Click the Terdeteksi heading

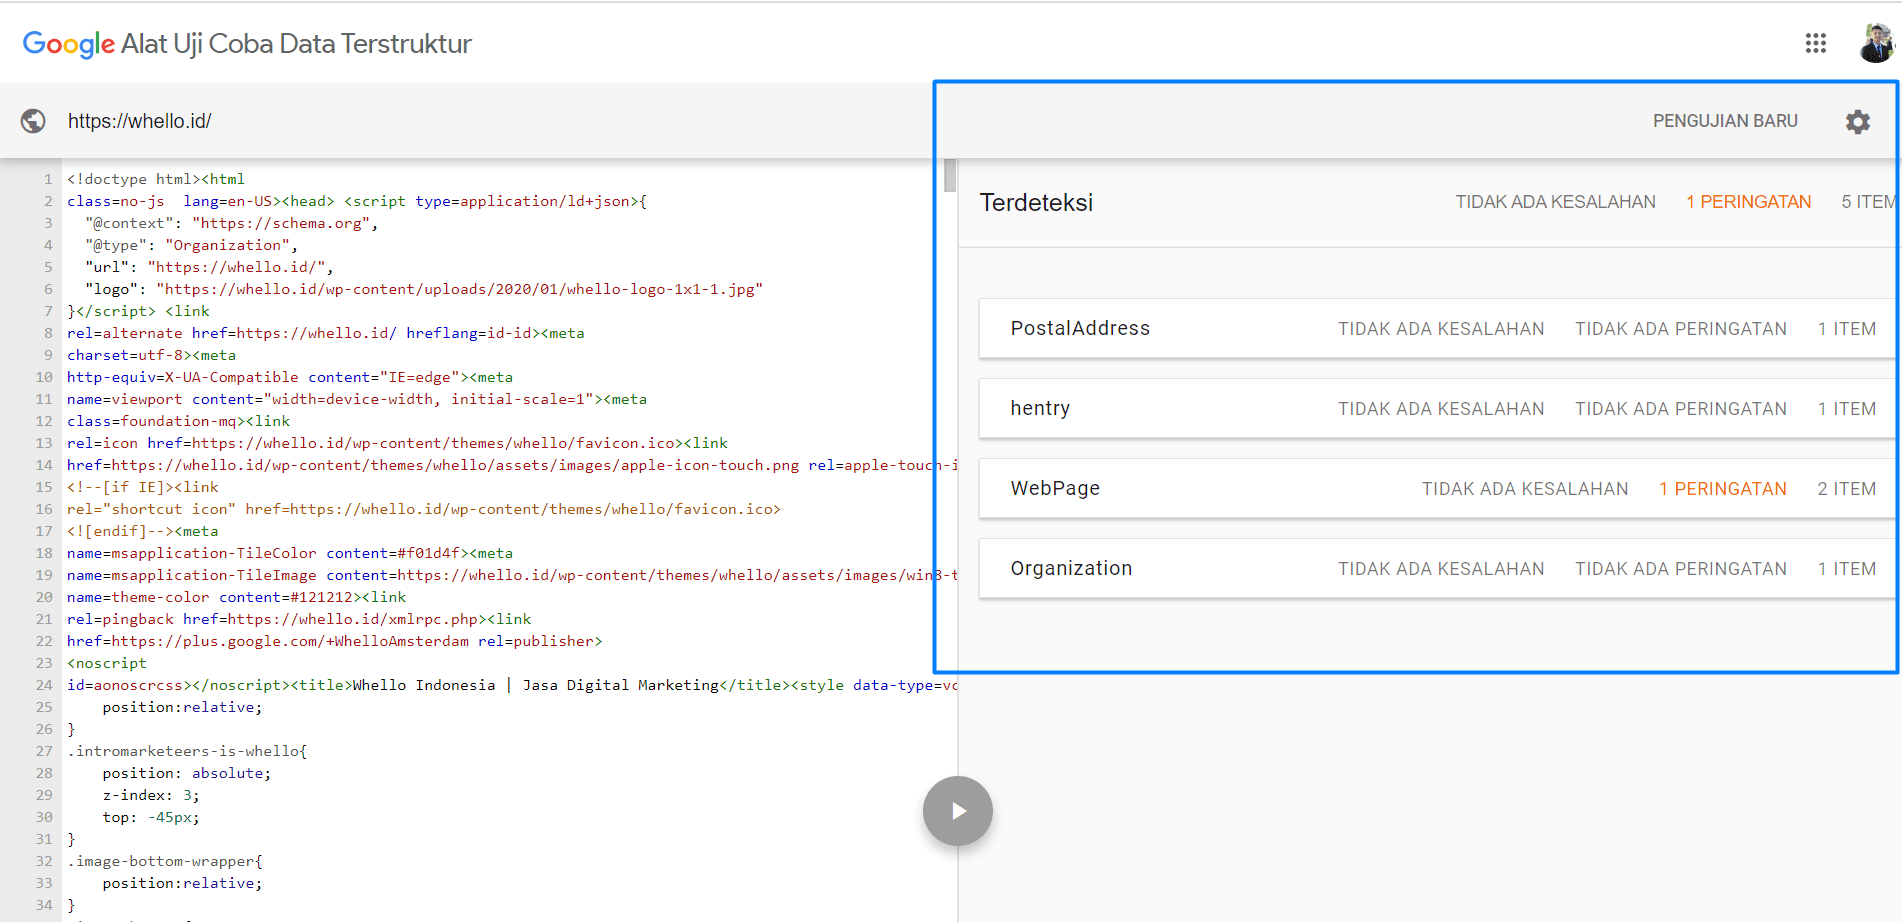point(1036,203)
